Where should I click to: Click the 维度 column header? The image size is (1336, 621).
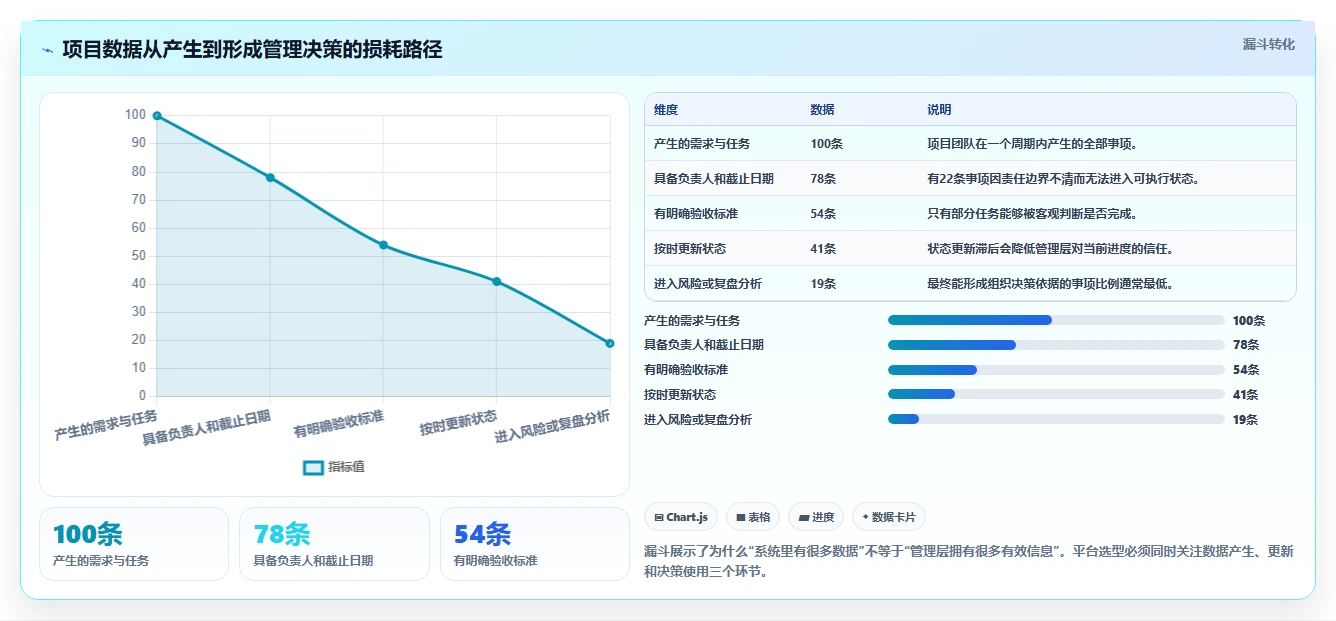pyautogui.click(x=666, y=110)
